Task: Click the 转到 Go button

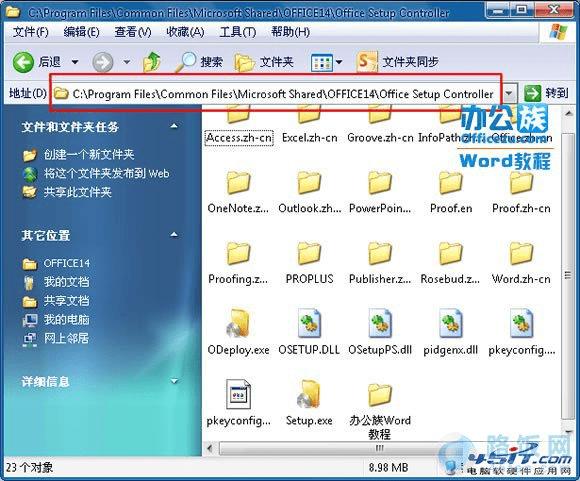Action: (x=546, y=93)
